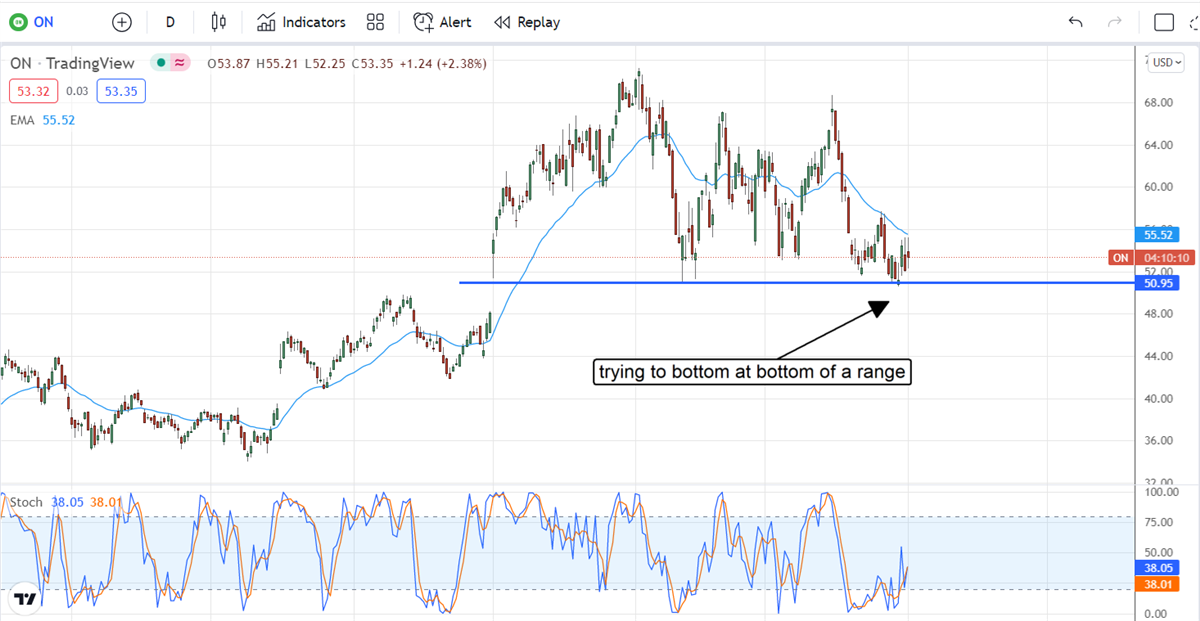Viewport: 1200px width, 621px height.
Task: Open the indicator templates grid icon
Action: (375, 22)
